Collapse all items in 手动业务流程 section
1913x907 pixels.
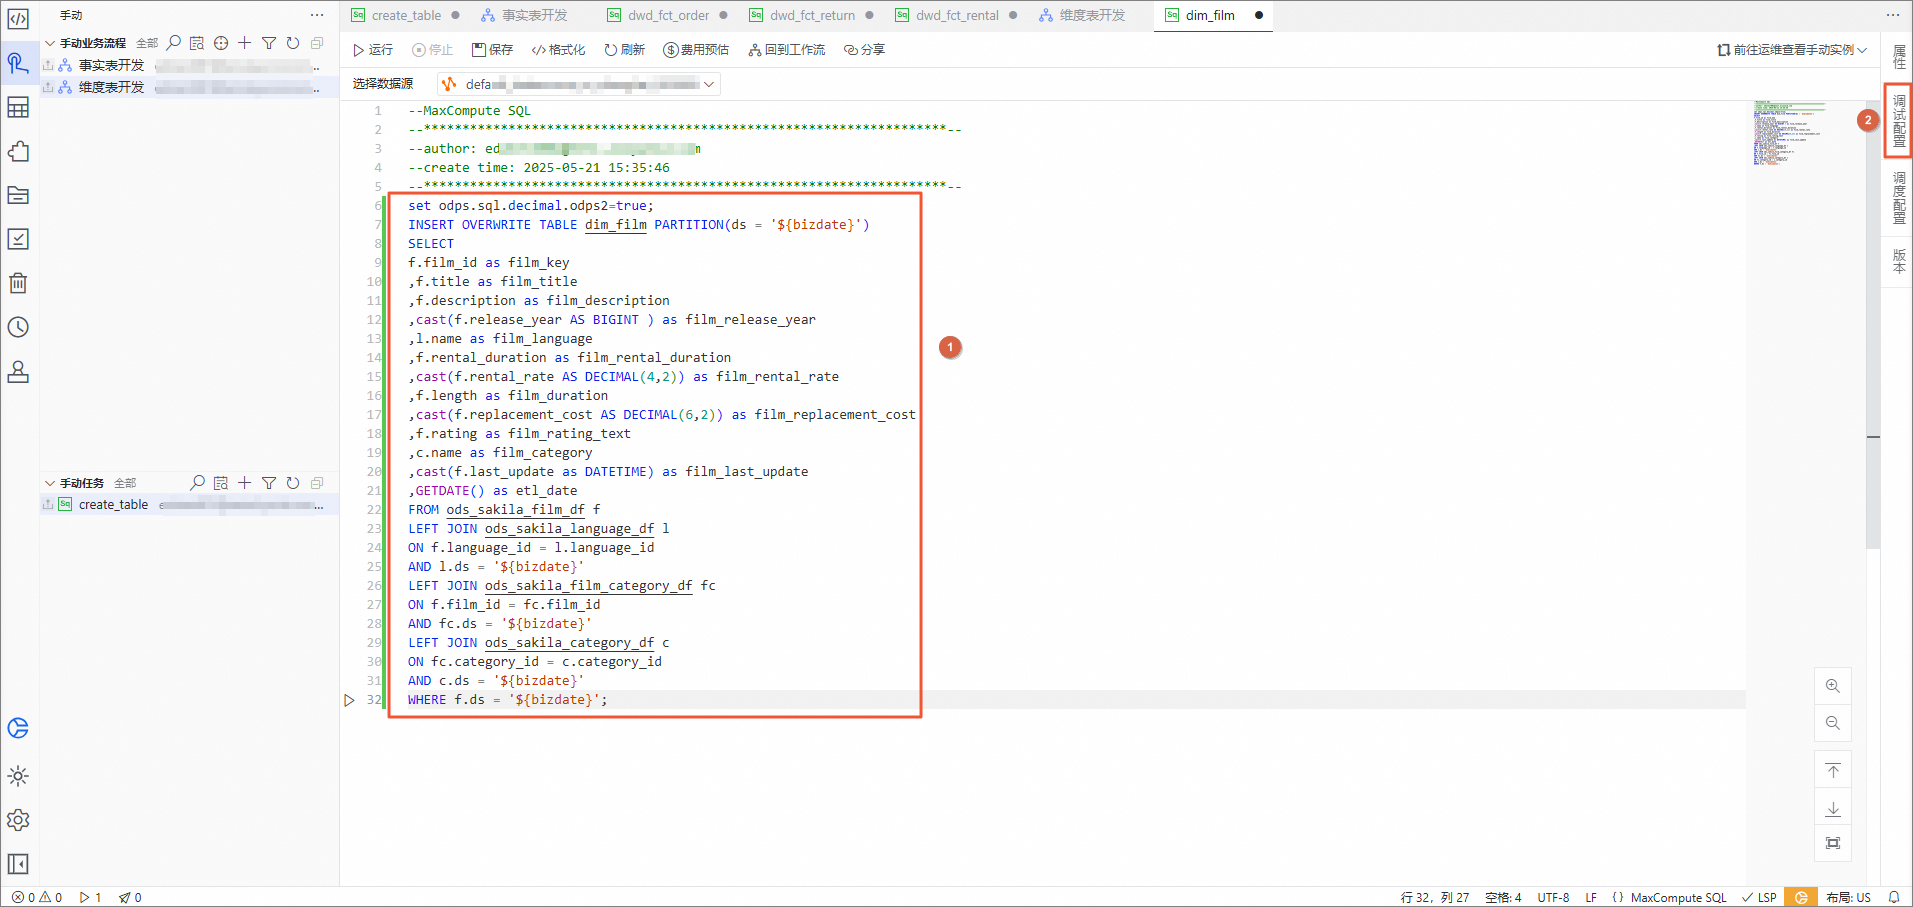coord(317,43)
